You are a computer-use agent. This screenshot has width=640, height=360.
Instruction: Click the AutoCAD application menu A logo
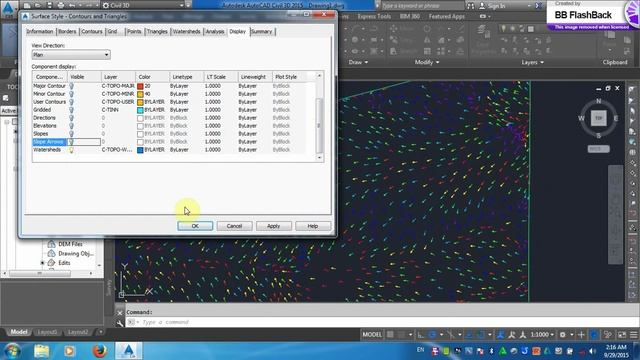[x=8, y=8]
